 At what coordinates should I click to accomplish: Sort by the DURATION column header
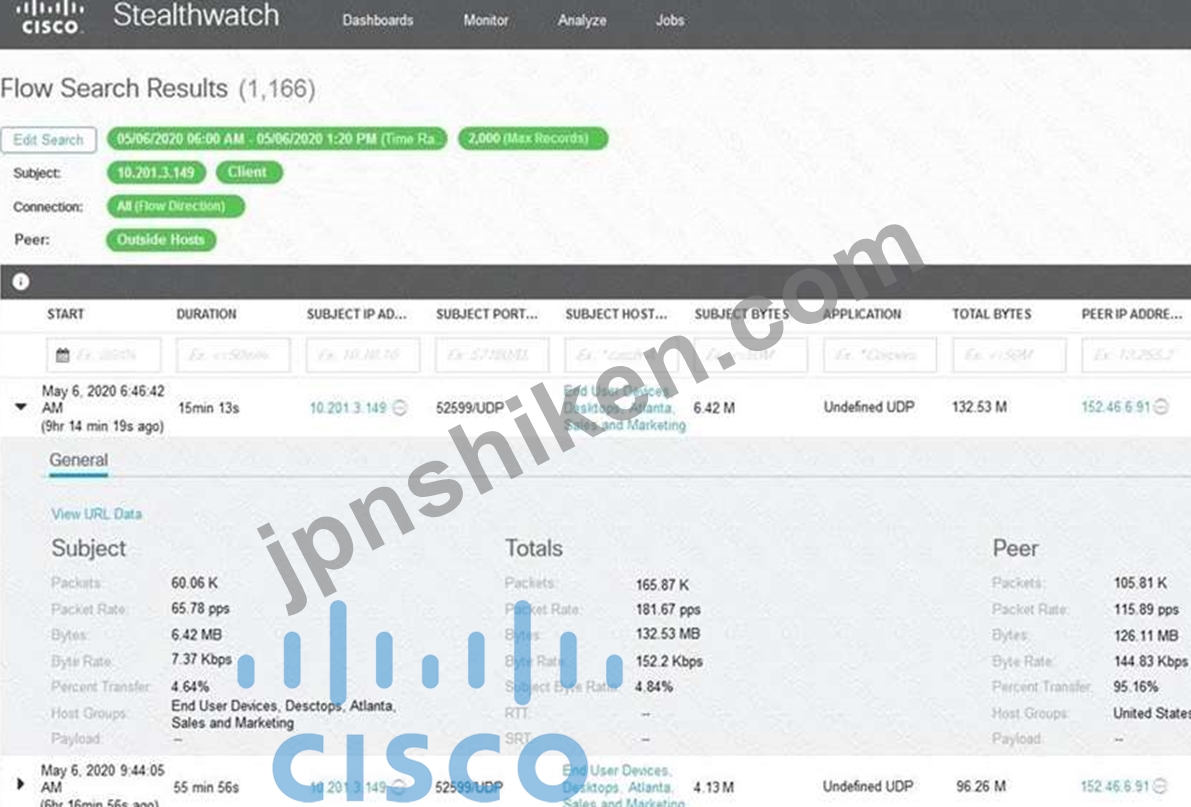click(x=206, y=315)
